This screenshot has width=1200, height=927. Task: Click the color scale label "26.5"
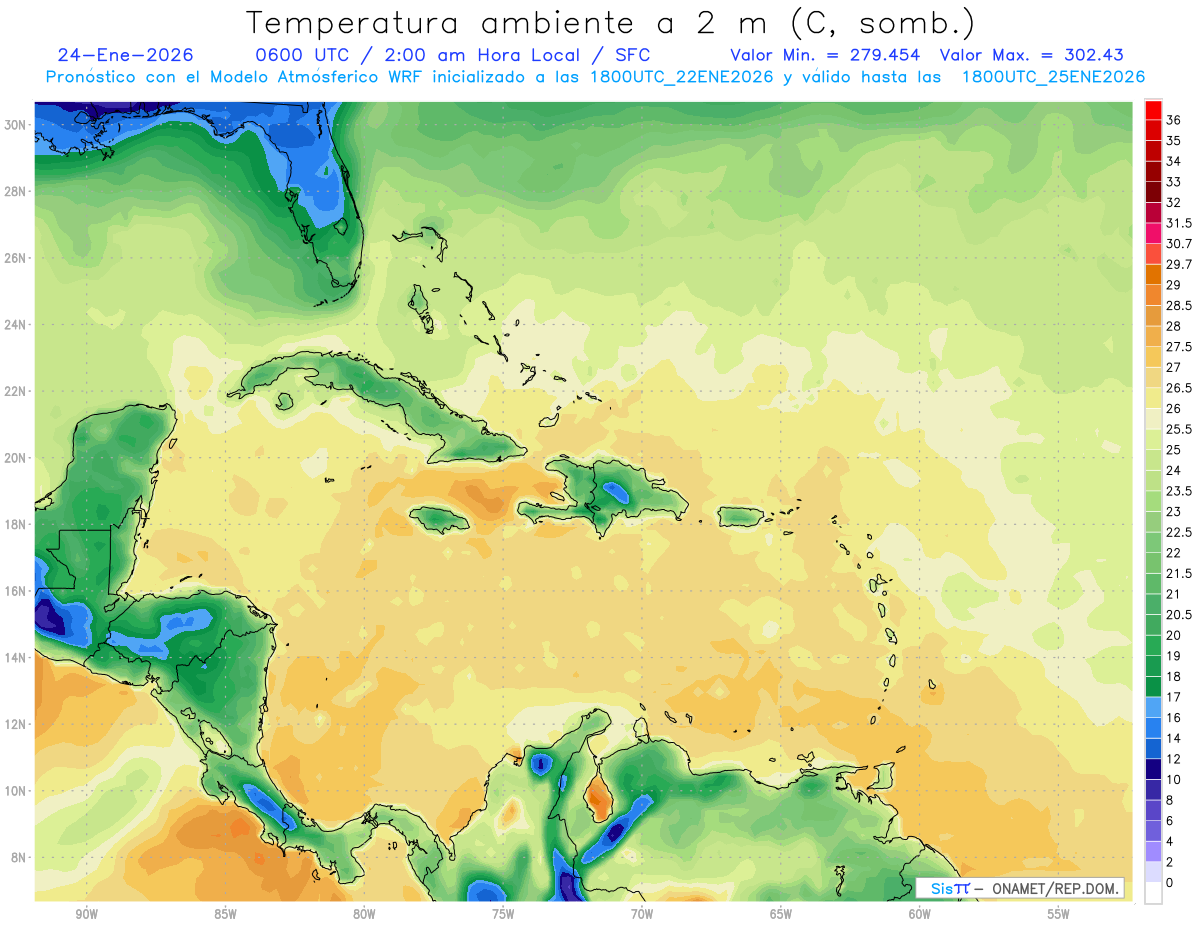pos(1179,387)
